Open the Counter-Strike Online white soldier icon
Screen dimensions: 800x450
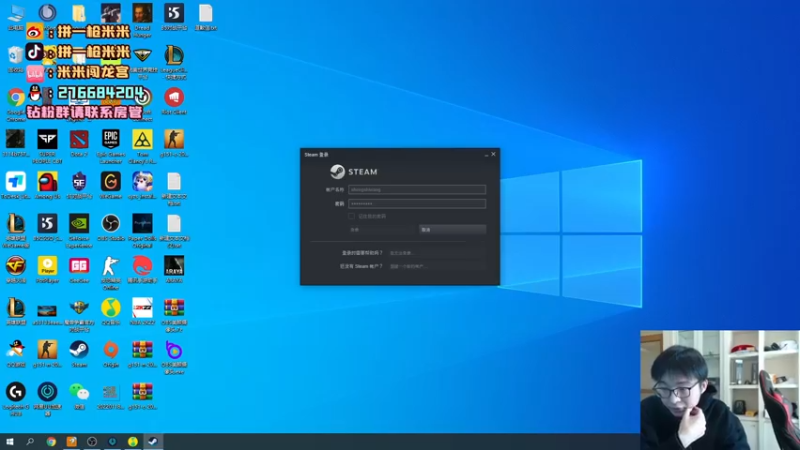111,266
